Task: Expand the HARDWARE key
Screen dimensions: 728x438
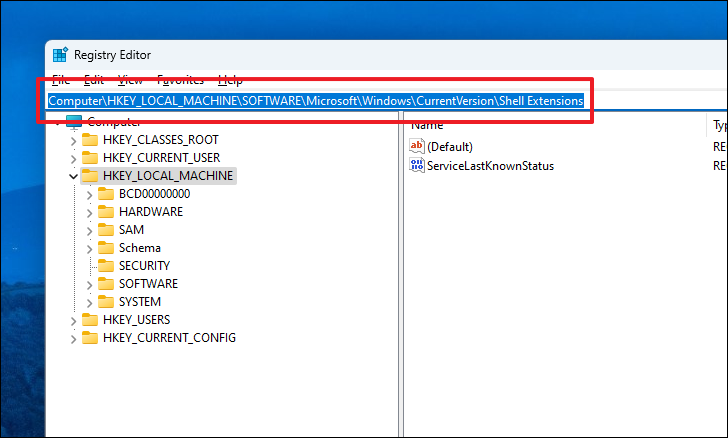Action: tap(90, 213)
